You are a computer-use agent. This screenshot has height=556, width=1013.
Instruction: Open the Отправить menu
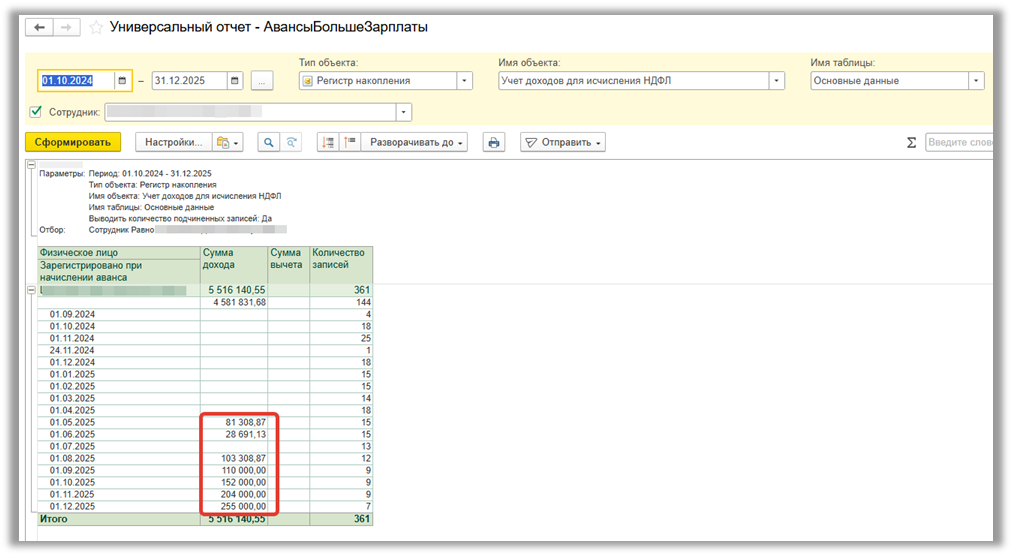[x=564, y=143]
